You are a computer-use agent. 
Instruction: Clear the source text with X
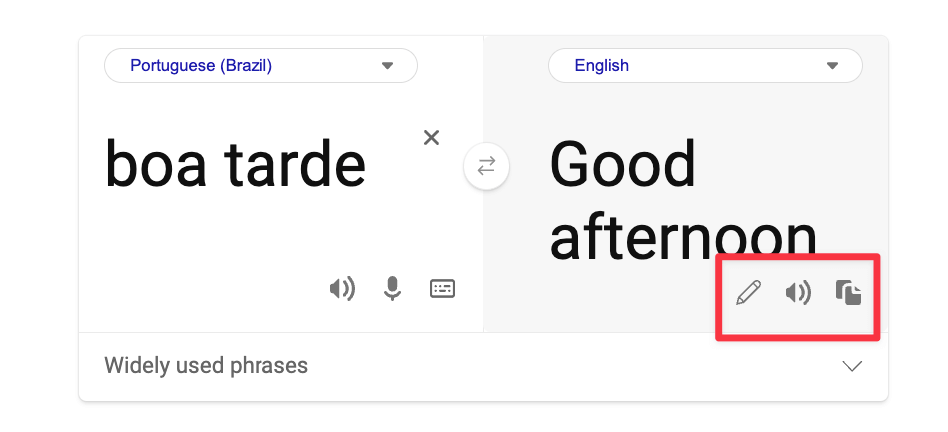pyautogui.click(x=431, y=138)
